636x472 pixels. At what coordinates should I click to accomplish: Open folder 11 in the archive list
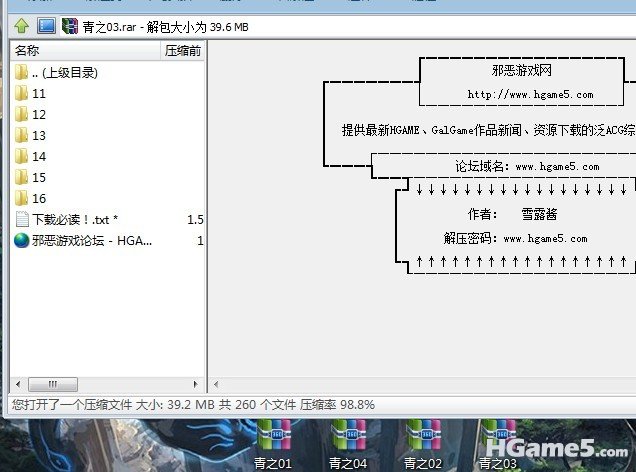pyautogui.click(x=38, y=93)
